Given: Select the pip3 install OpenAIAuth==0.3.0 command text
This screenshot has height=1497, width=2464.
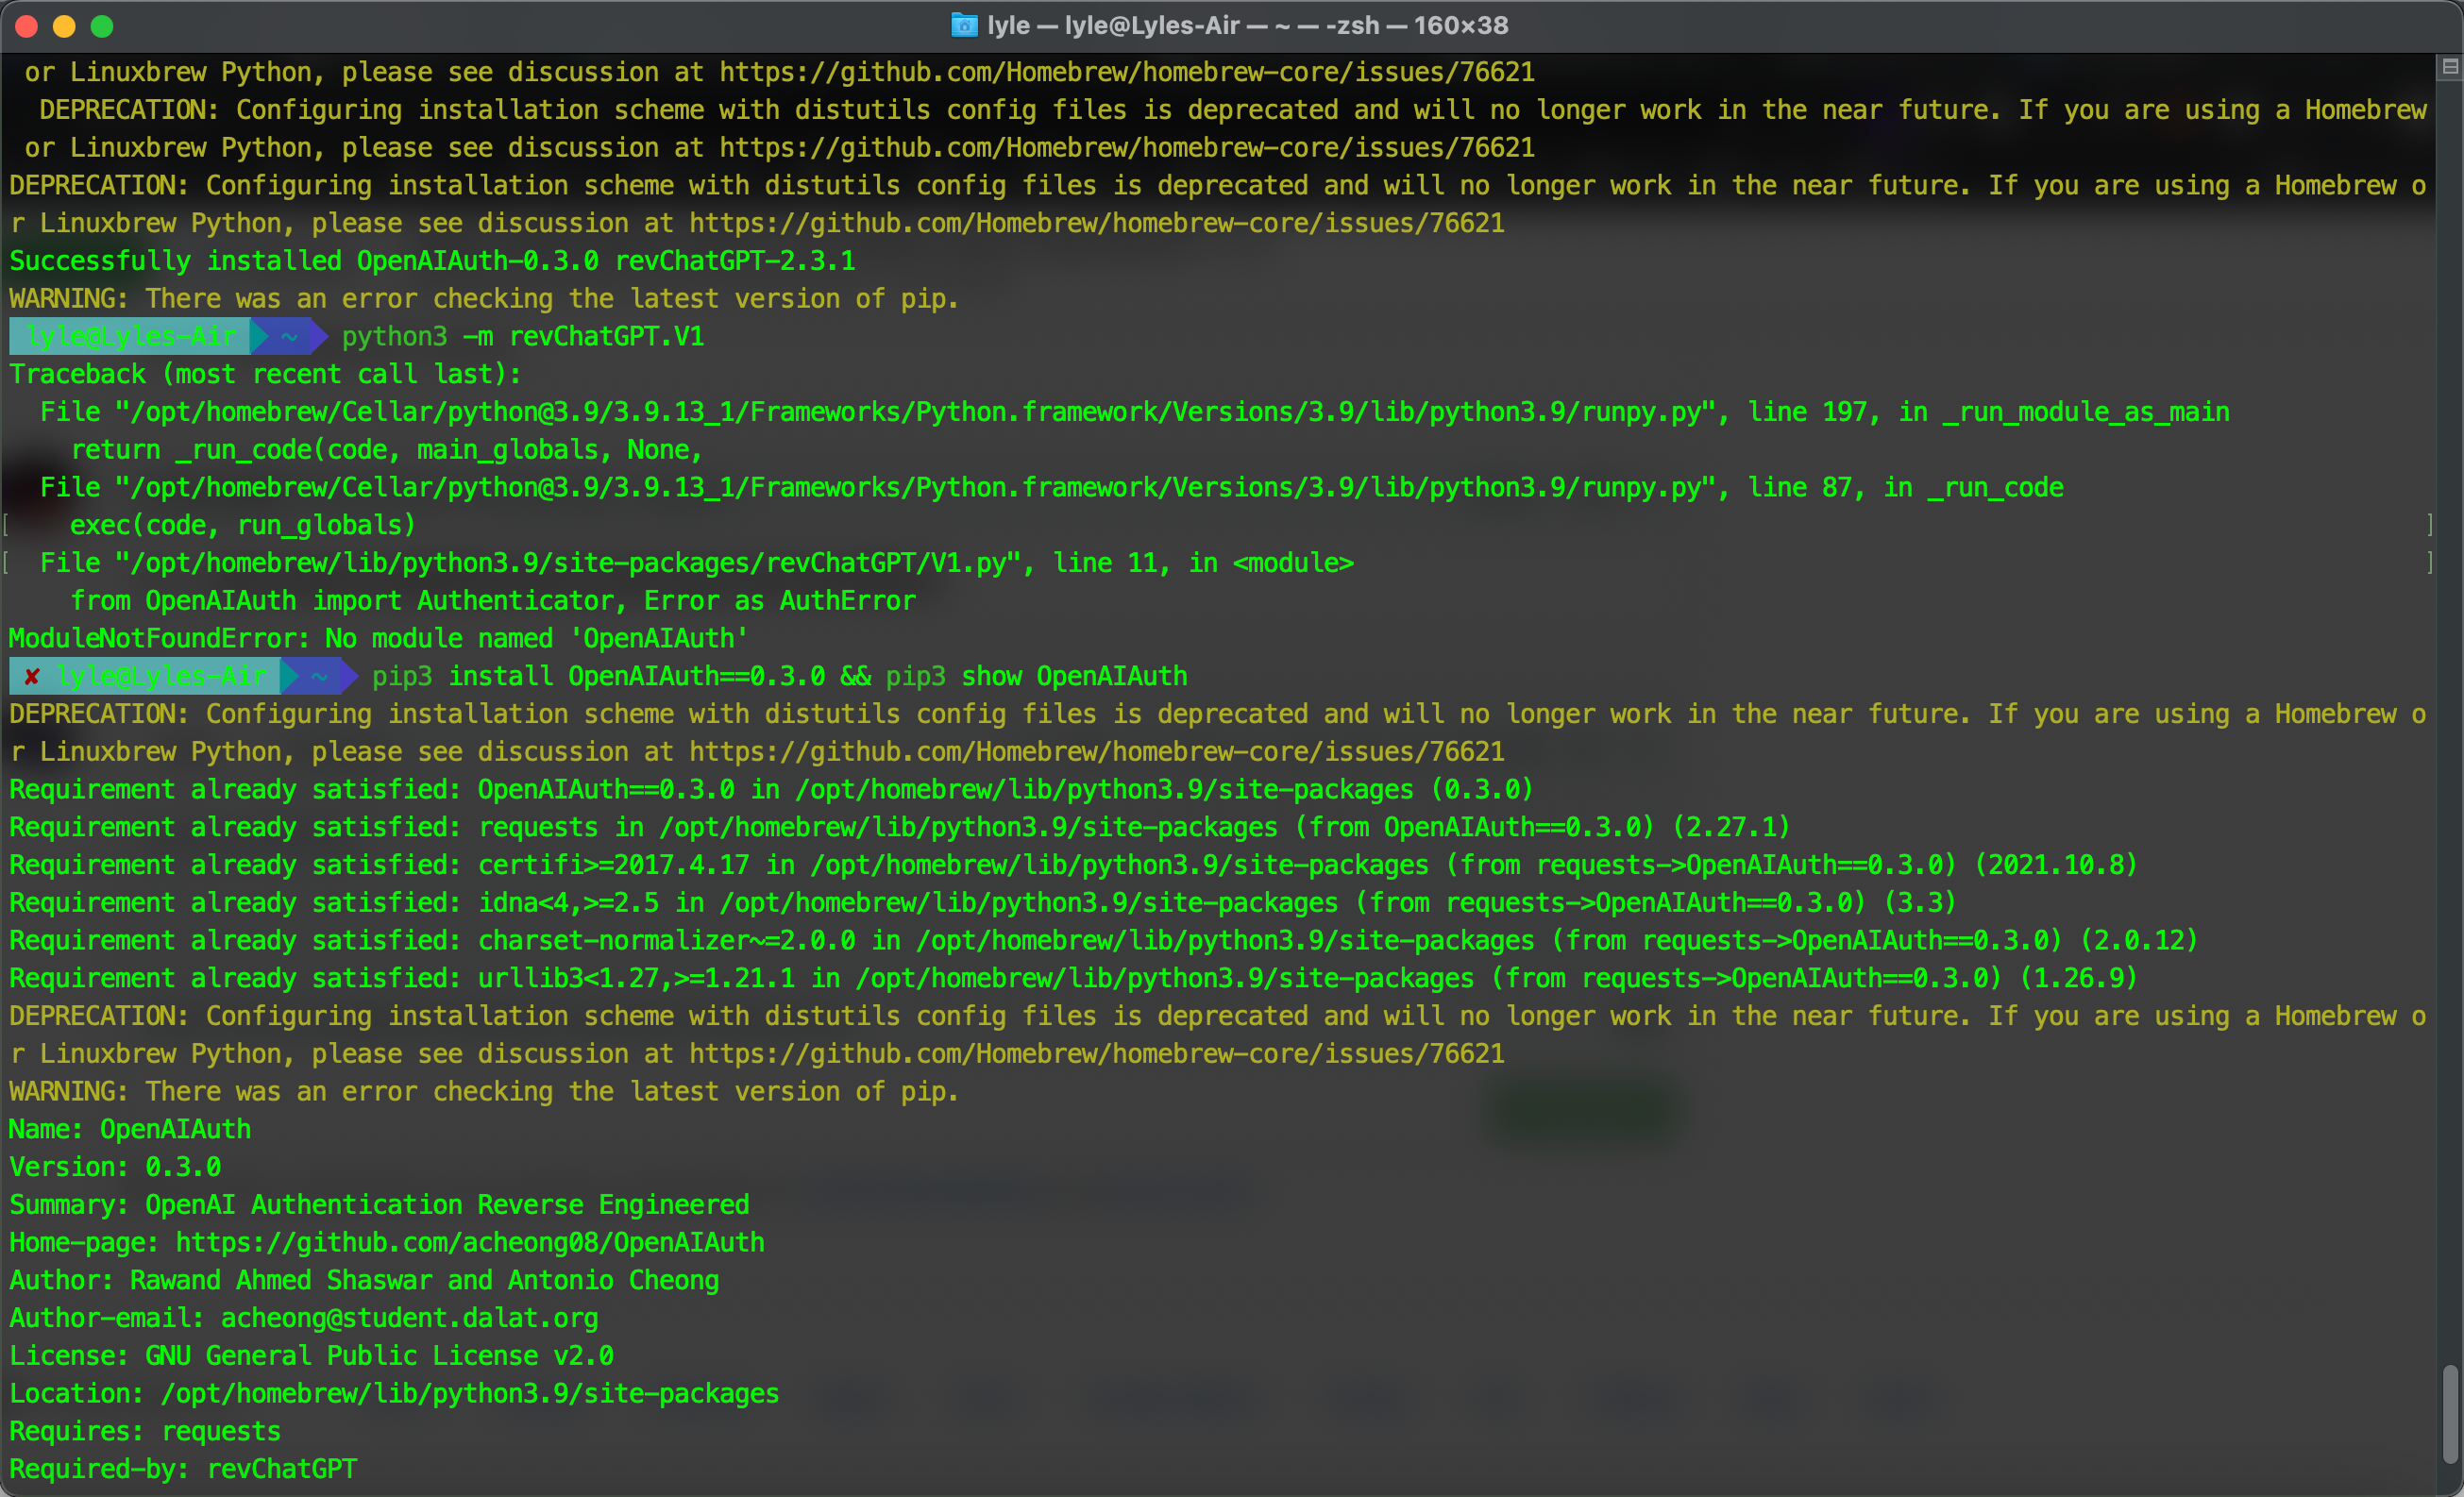Looking at the screenshot, I should coord(597,676).
